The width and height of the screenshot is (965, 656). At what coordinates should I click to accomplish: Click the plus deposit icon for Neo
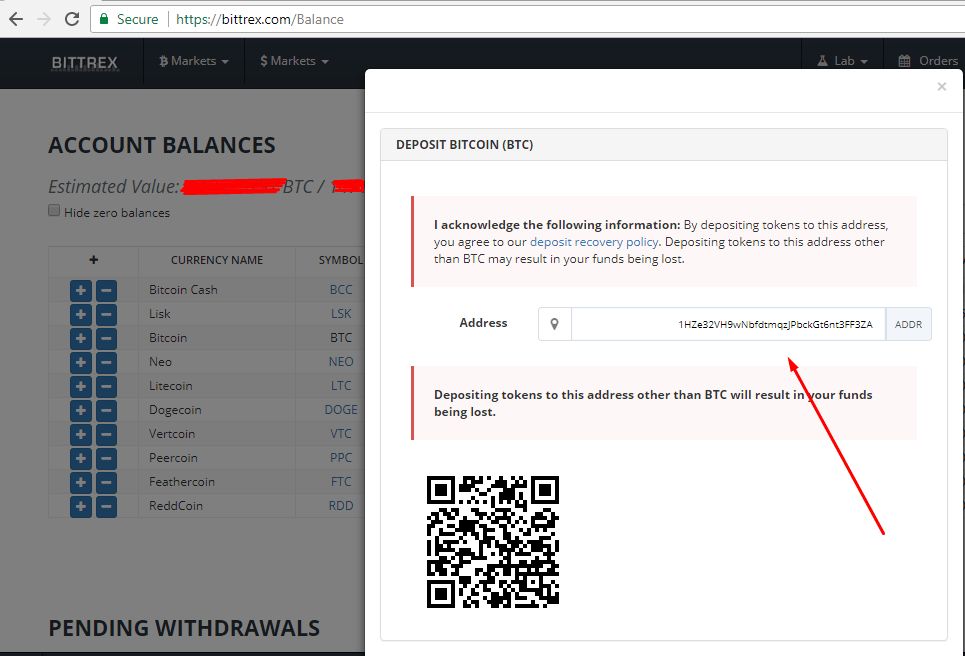click(81, 362)
